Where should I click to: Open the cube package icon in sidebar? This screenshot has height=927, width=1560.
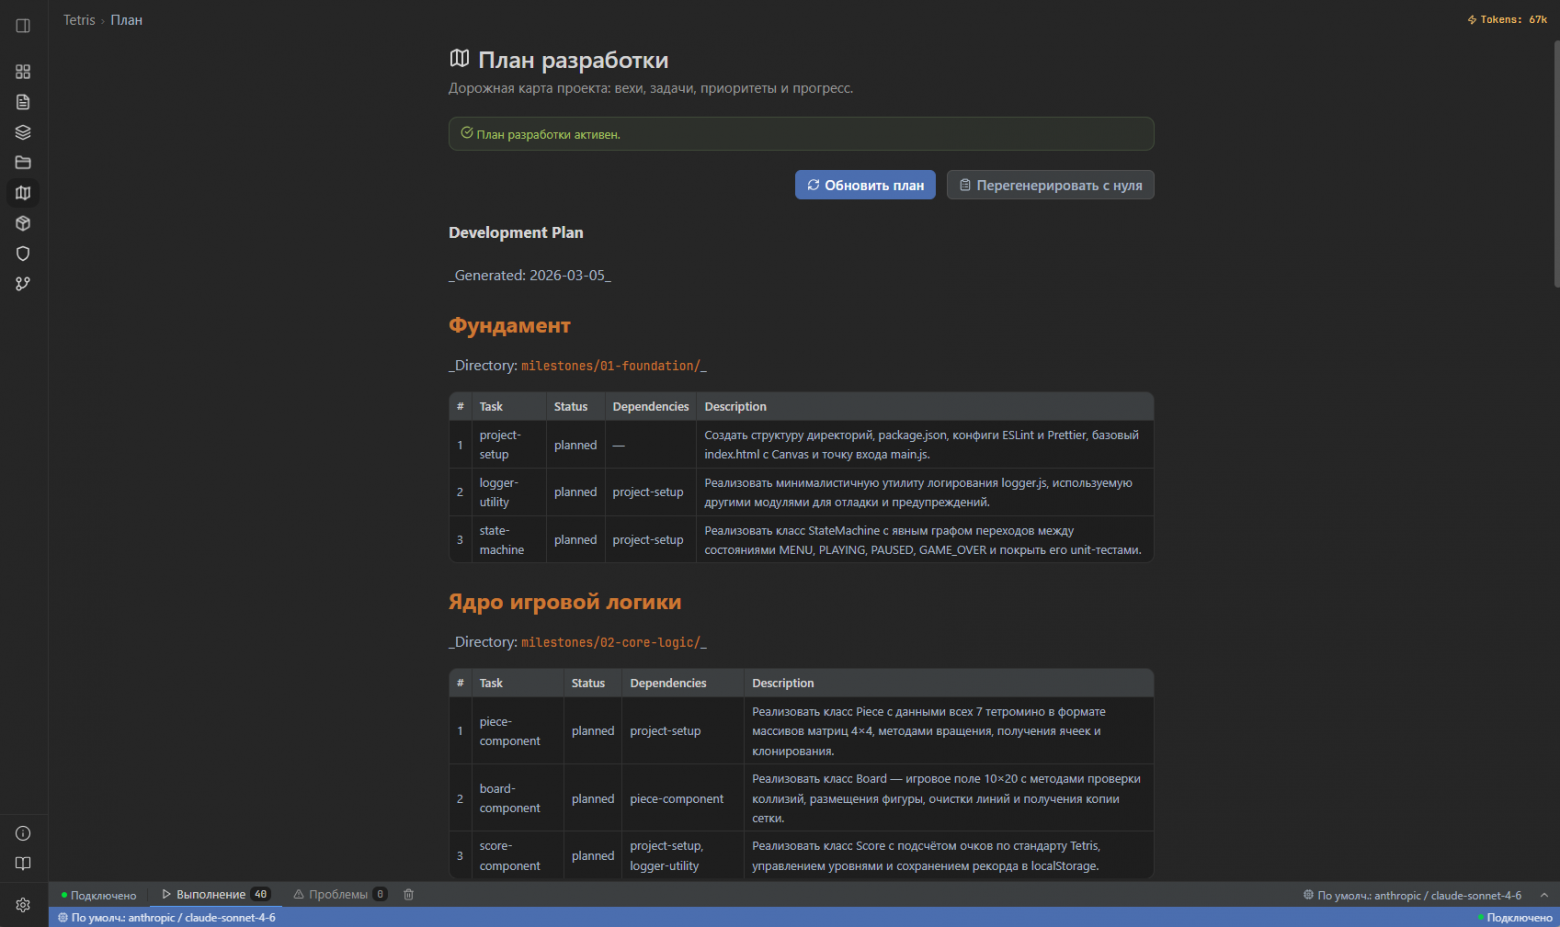[23, 223]
